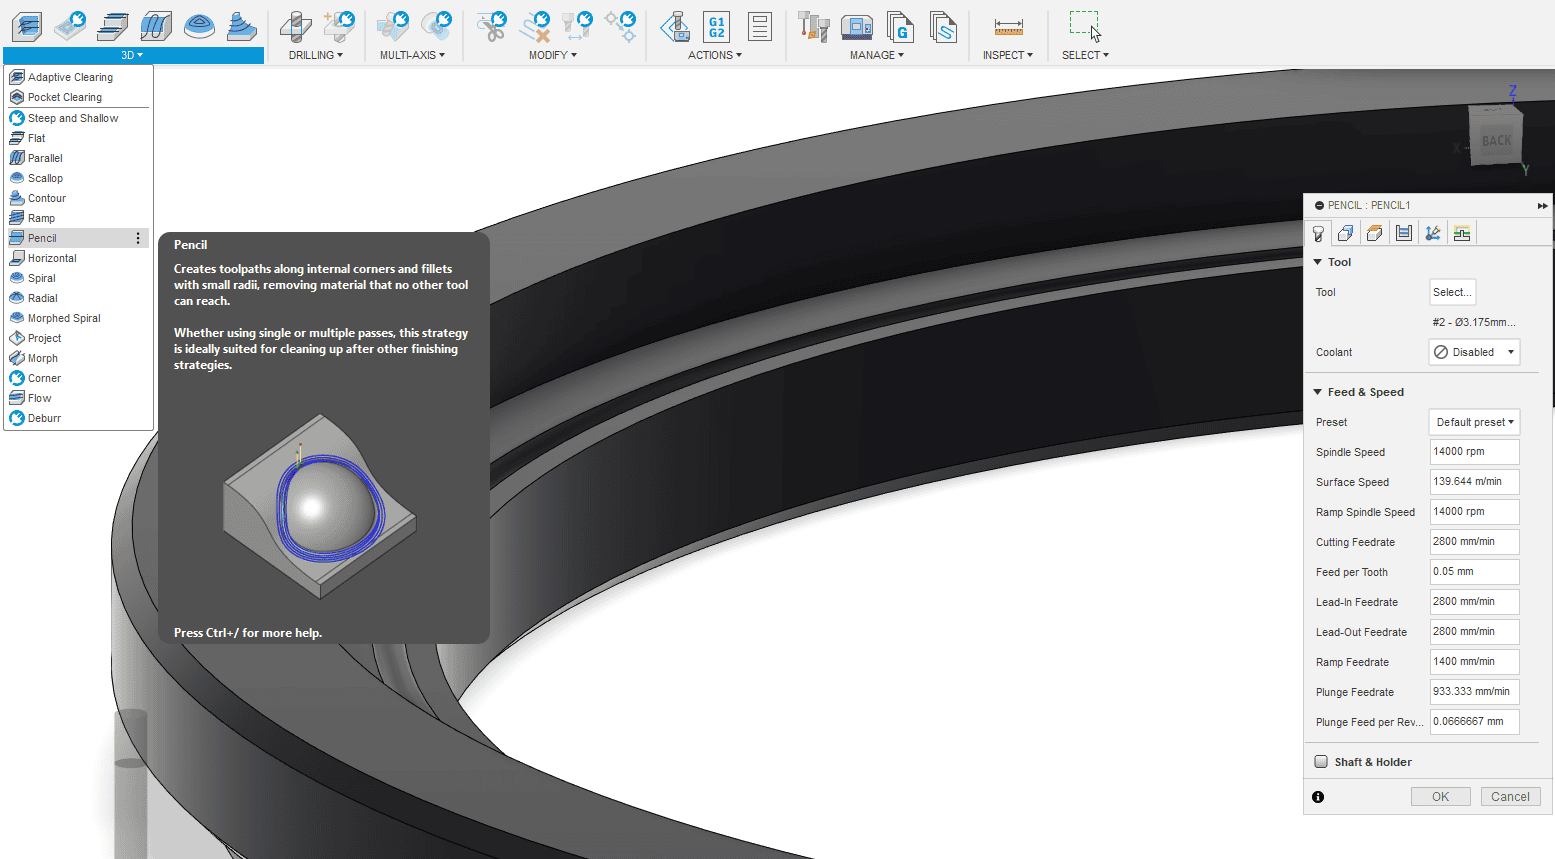Click the Parallel toolbar icon
1555x859 pixels.
coord(156,26)
